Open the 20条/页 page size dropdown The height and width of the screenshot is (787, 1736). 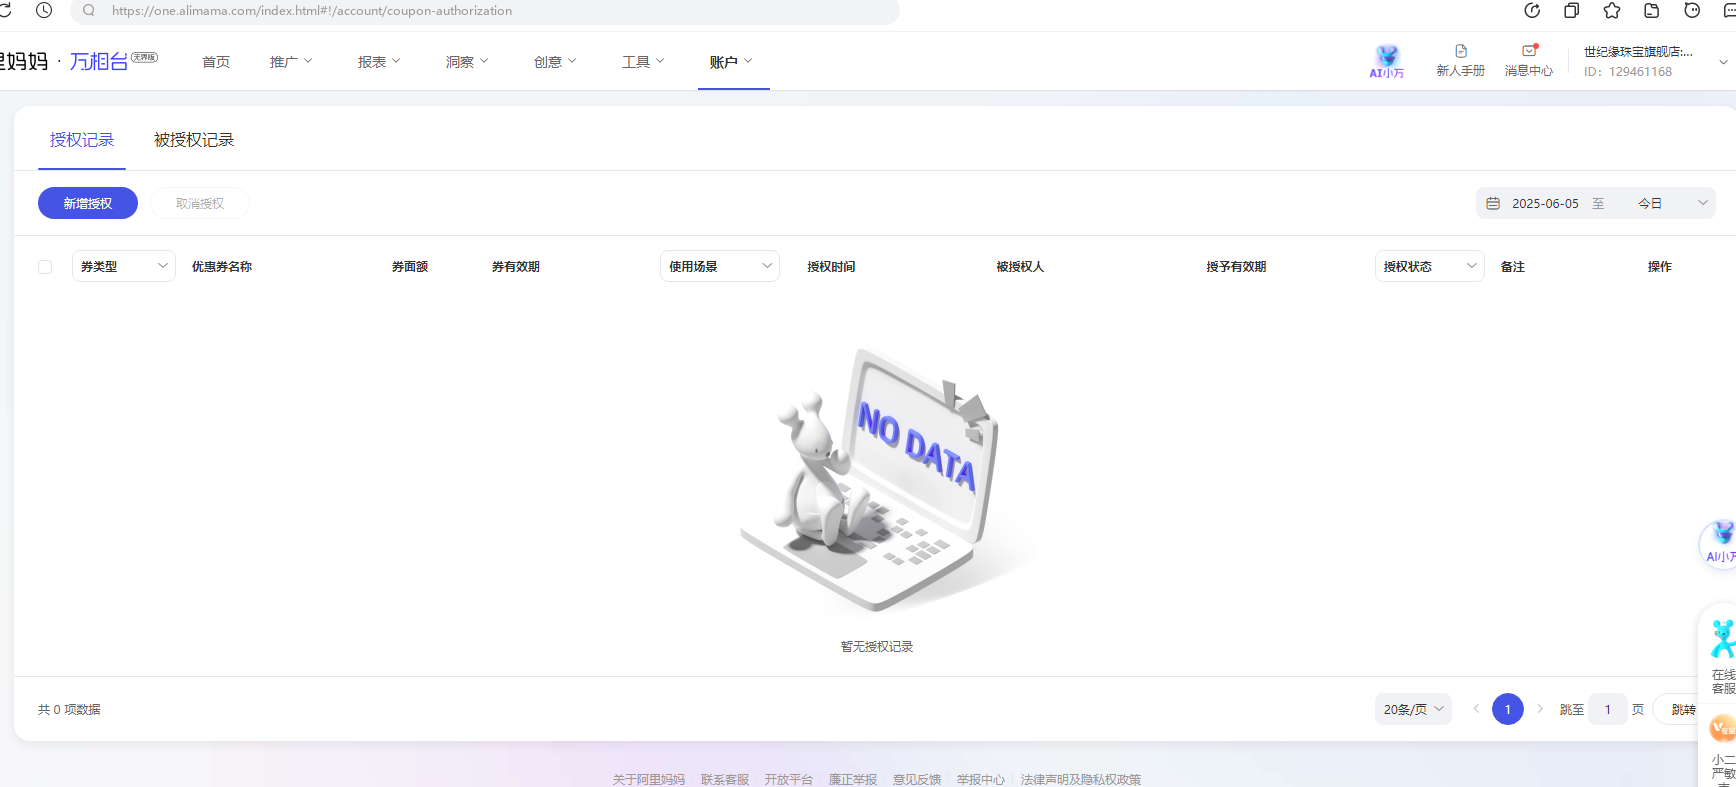click(1413, 710)
